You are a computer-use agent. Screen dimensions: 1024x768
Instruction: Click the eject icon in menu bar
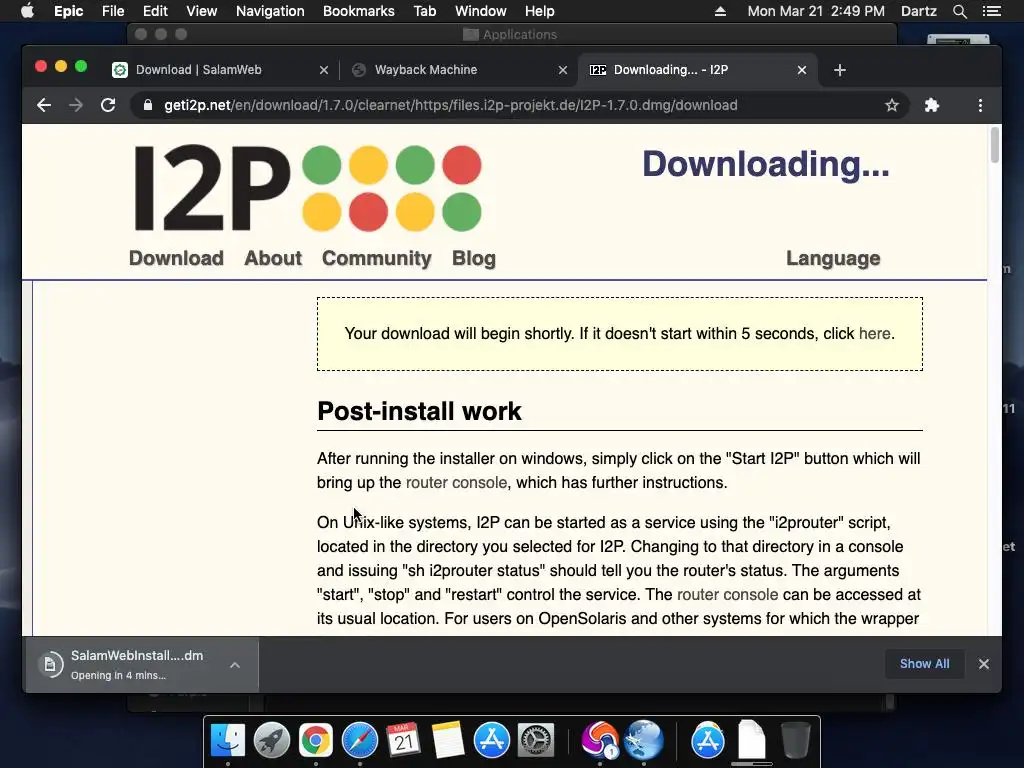tap(720, 11)
